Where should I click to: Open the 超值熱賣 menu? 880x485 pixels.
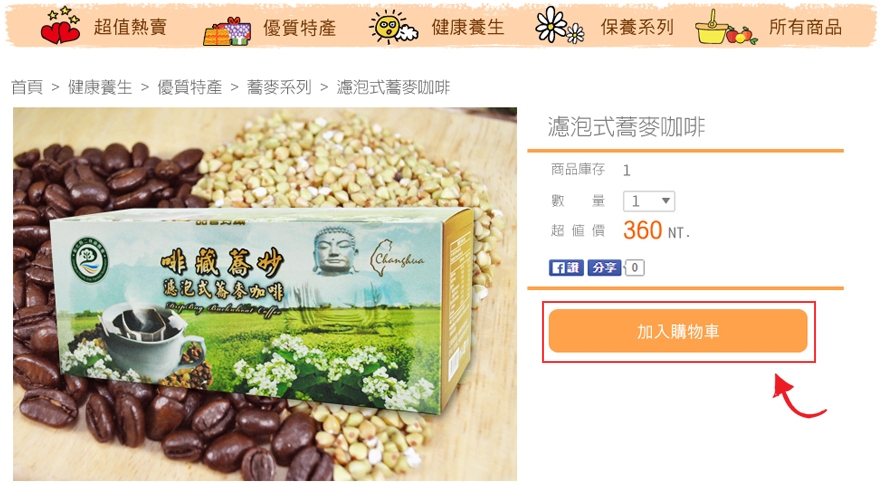pos(130,27)
